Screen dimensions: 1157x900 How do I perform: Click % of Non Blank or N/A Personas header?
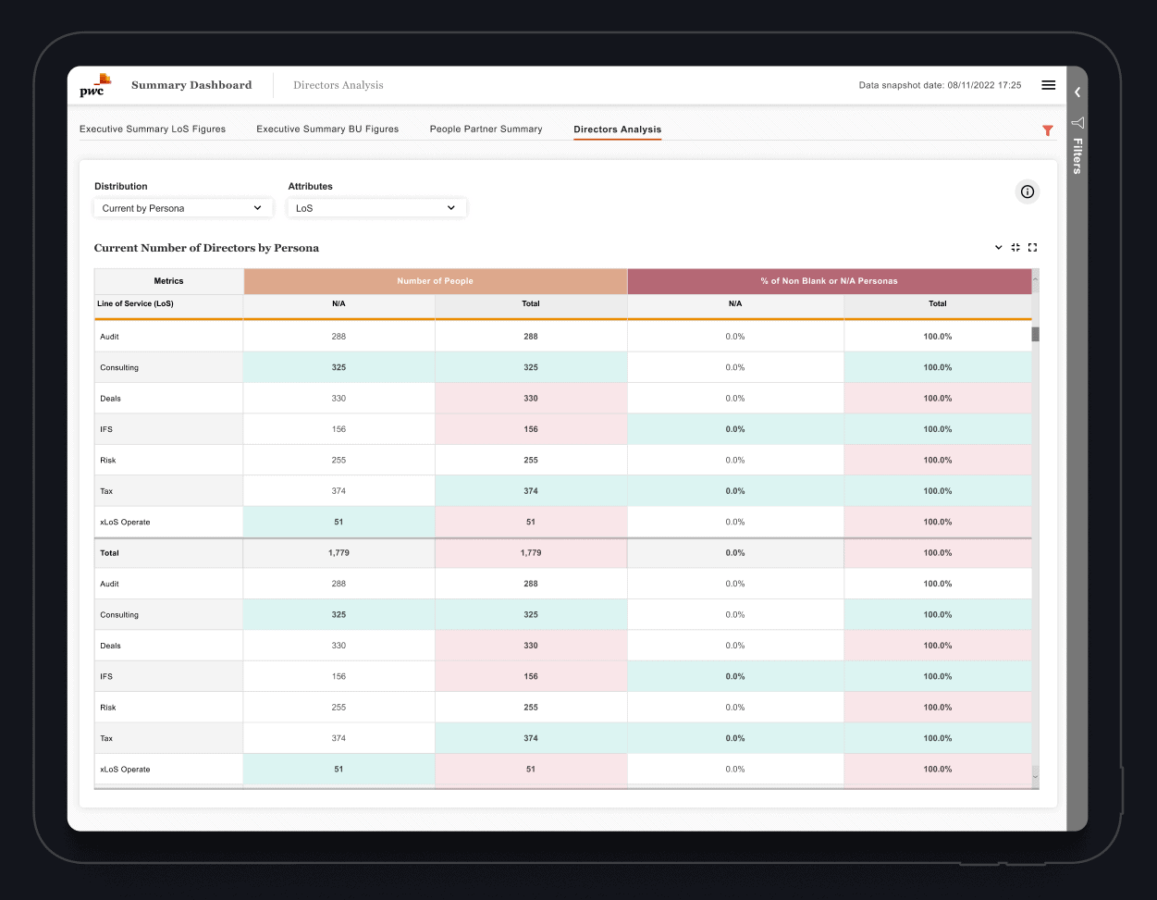pyautogui.click(x=829, y=281)
